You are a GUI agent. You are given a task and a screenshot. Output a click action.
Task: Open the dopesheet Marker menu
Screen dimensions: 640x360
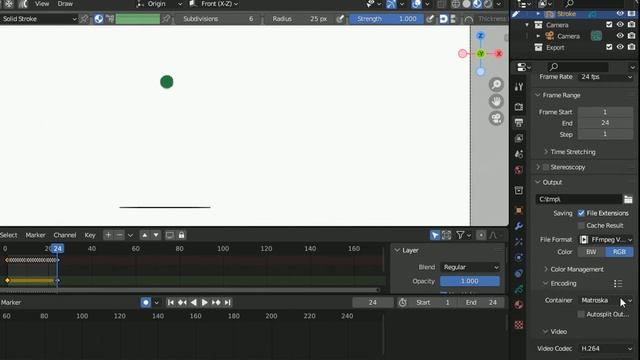pos(36,235)
